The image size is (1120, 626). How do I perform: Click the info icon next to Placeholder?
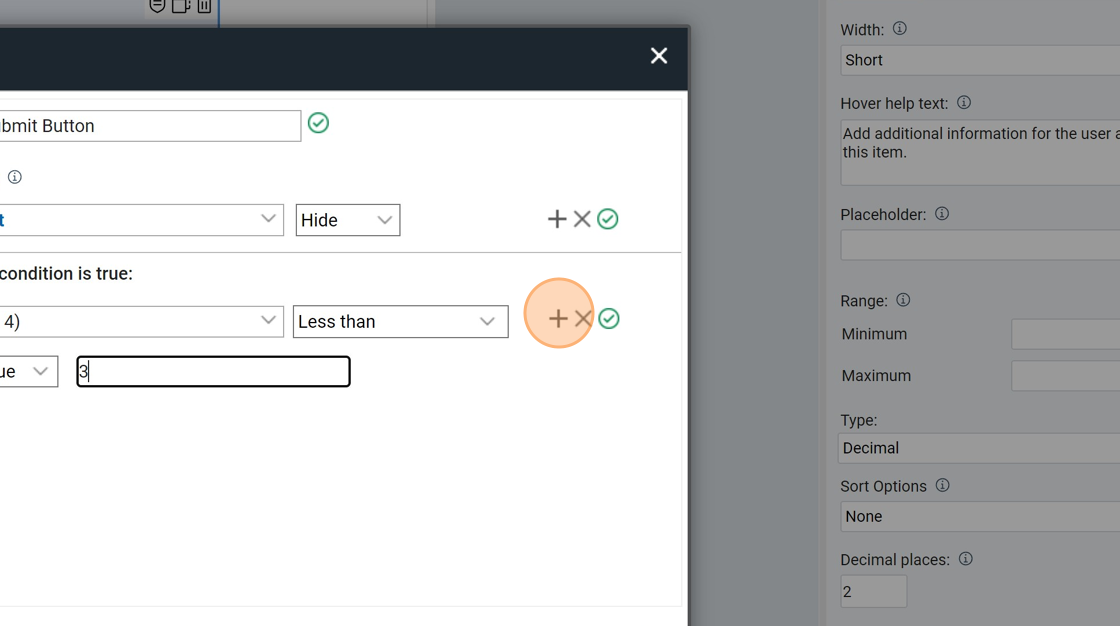(942, 214)
